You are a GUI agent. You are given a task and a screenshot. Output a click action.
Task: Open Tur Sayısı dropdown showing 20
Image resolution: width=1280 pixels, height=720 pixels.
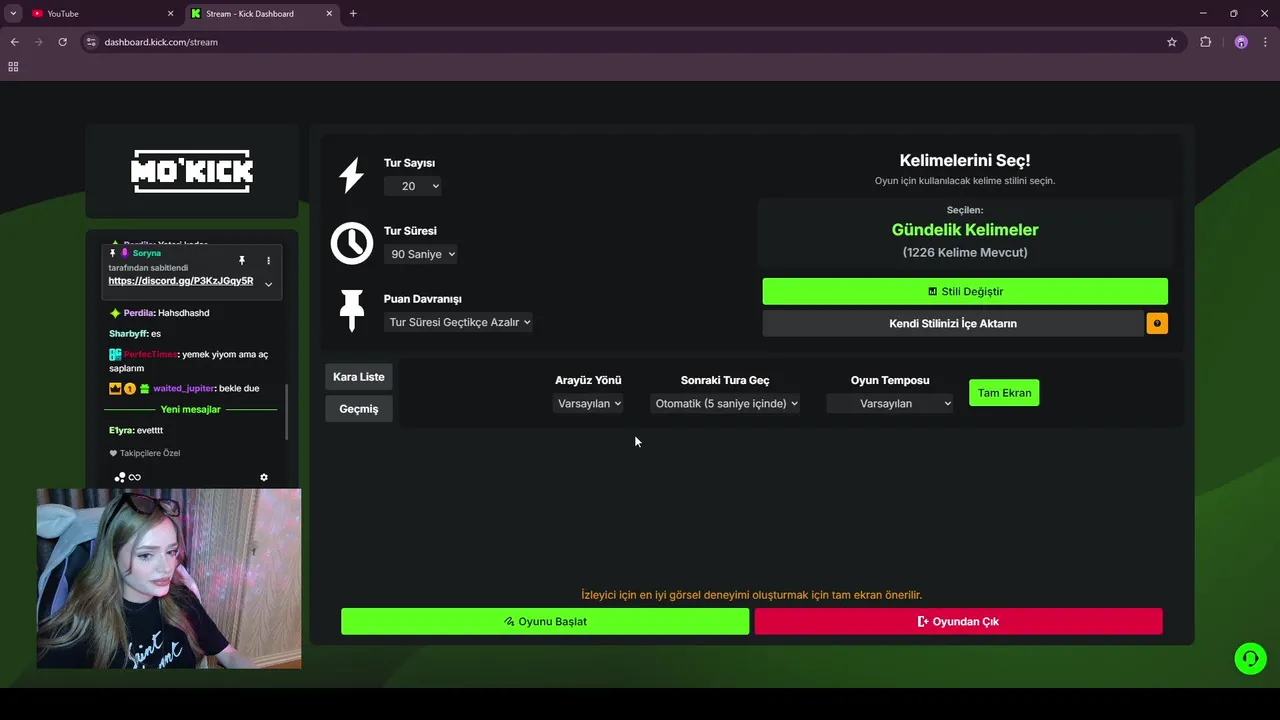coord(413,186)
